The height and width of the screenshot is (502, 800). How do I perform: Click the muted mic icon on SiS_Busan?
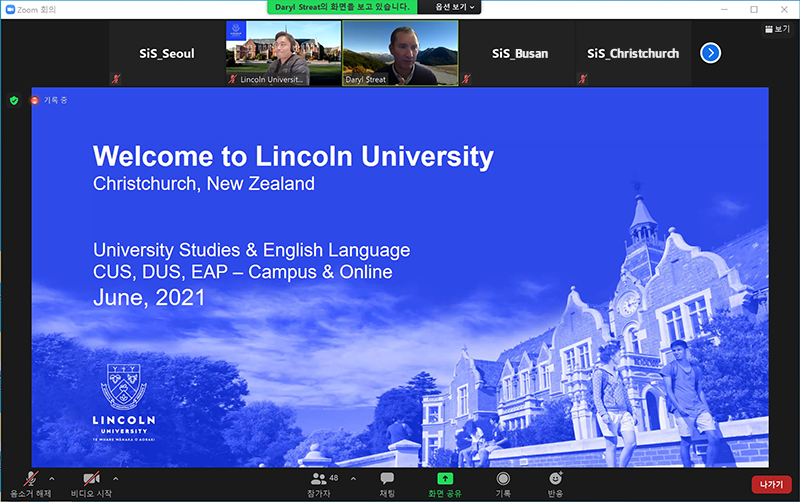(x=466, y=79)
